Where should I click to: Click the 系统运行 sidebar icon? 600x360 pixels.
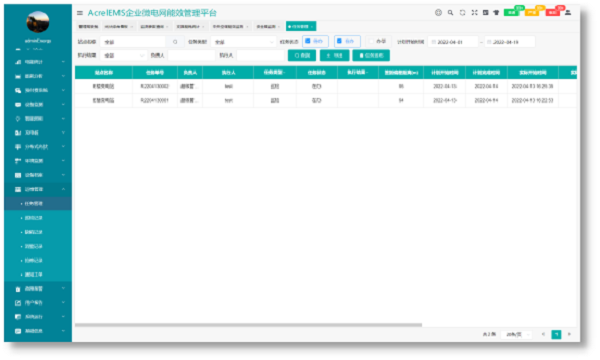tap(18, 317)
